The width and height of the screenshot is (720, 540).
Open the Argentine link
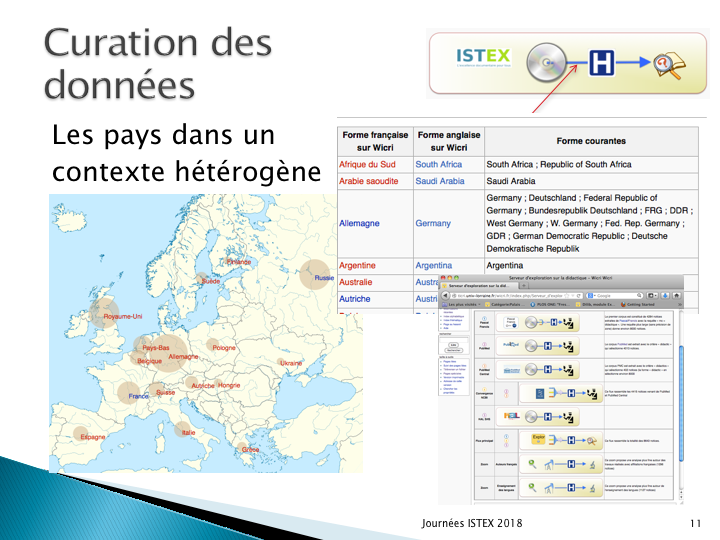pyautogui.click(x=357, y=265)
